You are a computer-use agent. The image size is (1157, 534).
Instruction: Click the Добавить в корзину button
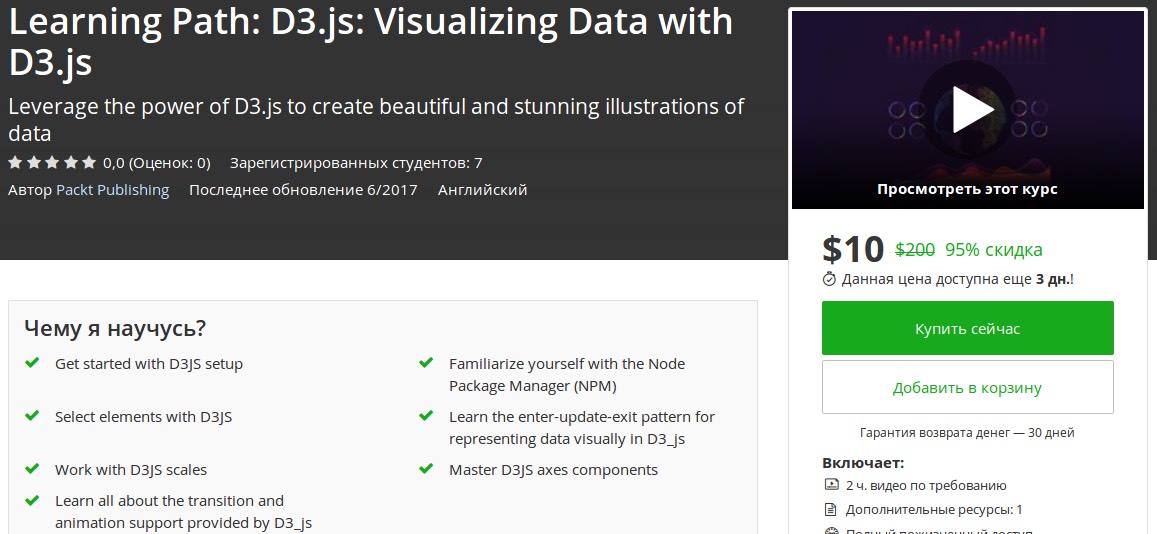click(x=967, y=387)
